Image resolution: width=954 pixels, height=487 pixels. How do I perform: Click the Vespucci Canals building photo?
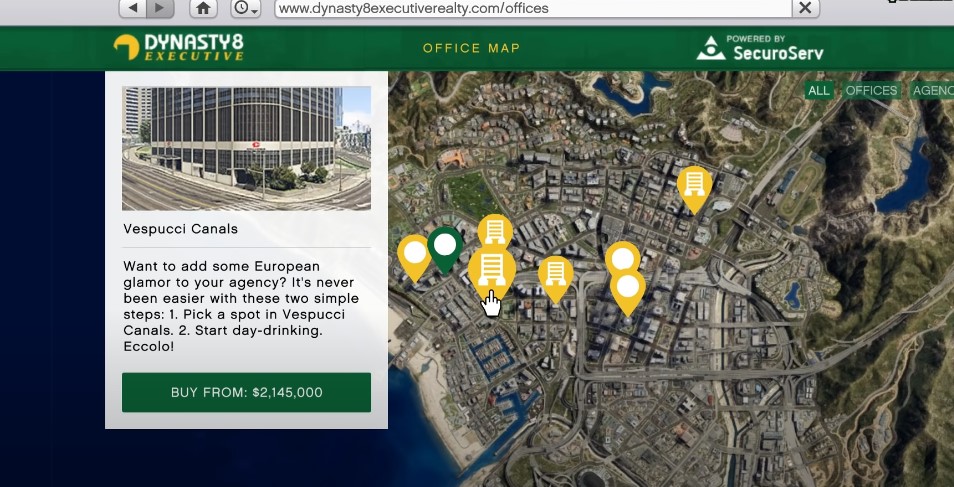pos(246,149)
